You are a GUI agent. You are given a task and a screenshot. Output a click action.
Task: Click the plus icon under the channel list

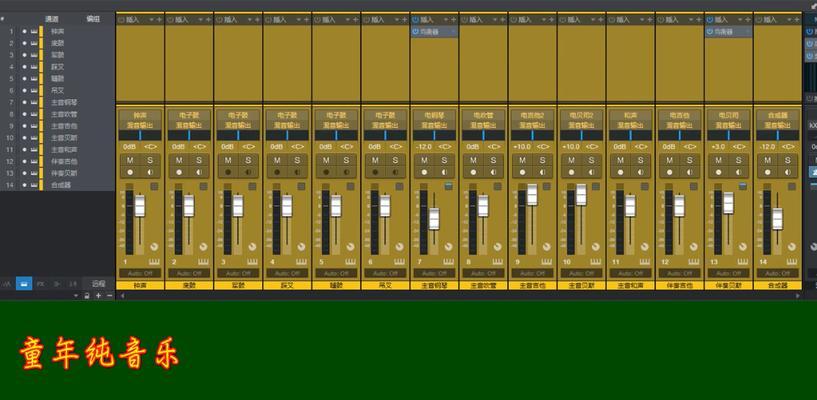[x=98, y=295]
